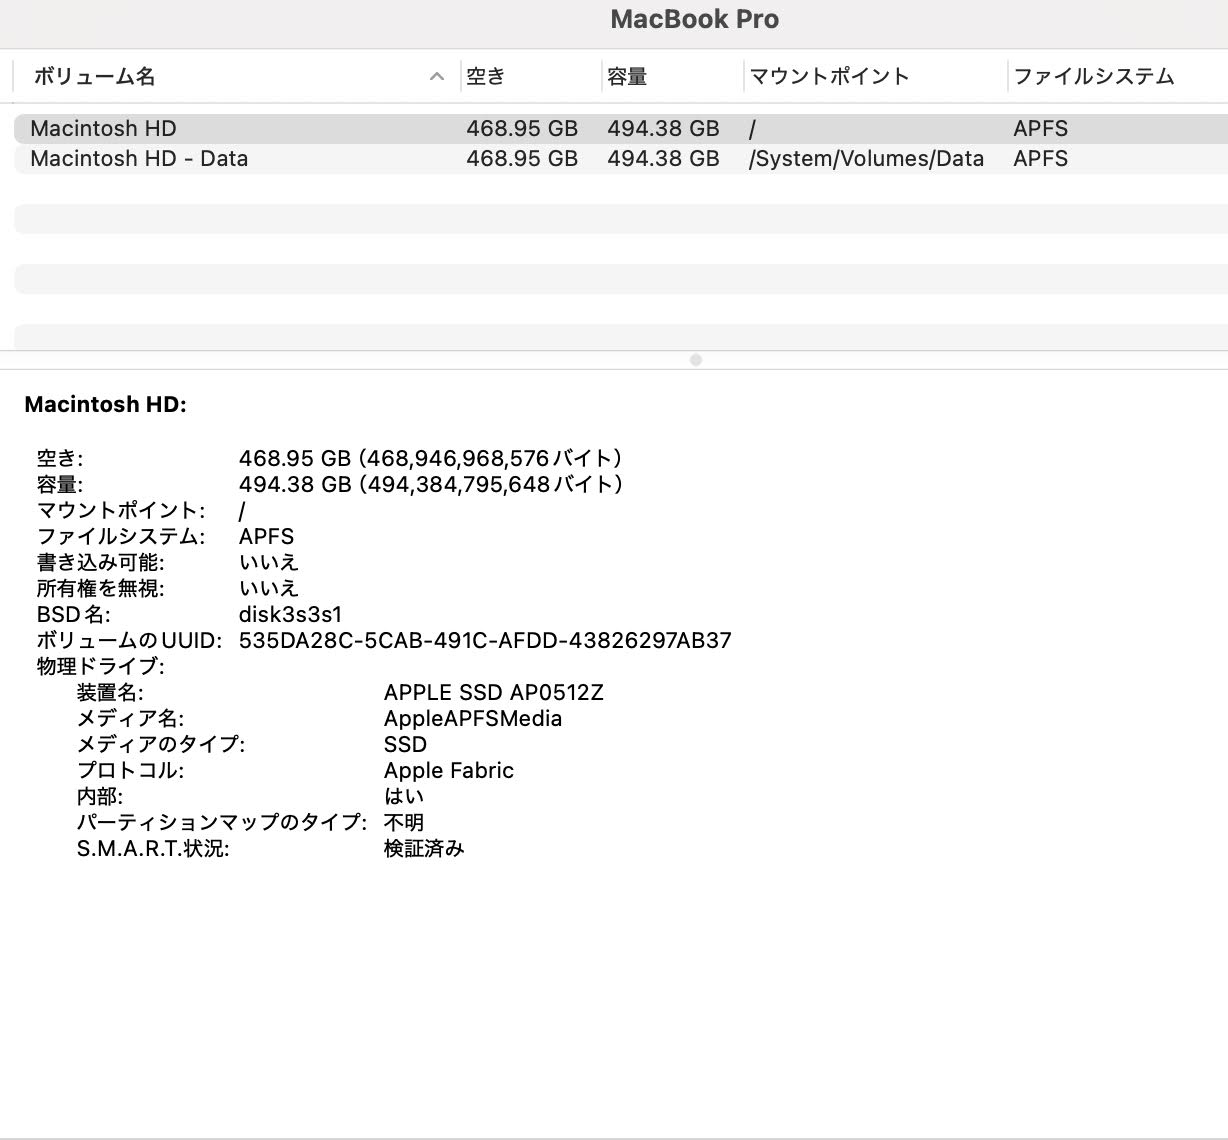Screen dimensions: 1228x1140
Task: Click the mount point / value
Action: click(241, 510)
